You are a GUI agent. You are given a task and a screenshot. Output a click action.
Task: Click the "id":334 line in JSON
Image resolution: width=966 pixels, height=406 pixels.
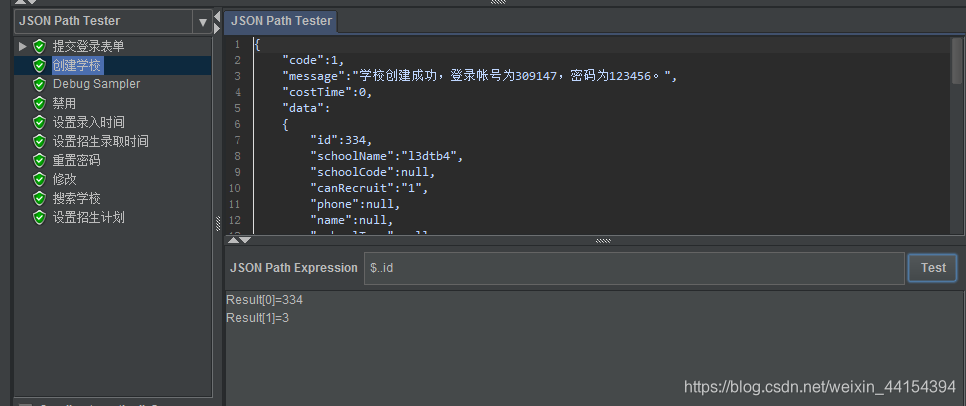click(341, 140)
